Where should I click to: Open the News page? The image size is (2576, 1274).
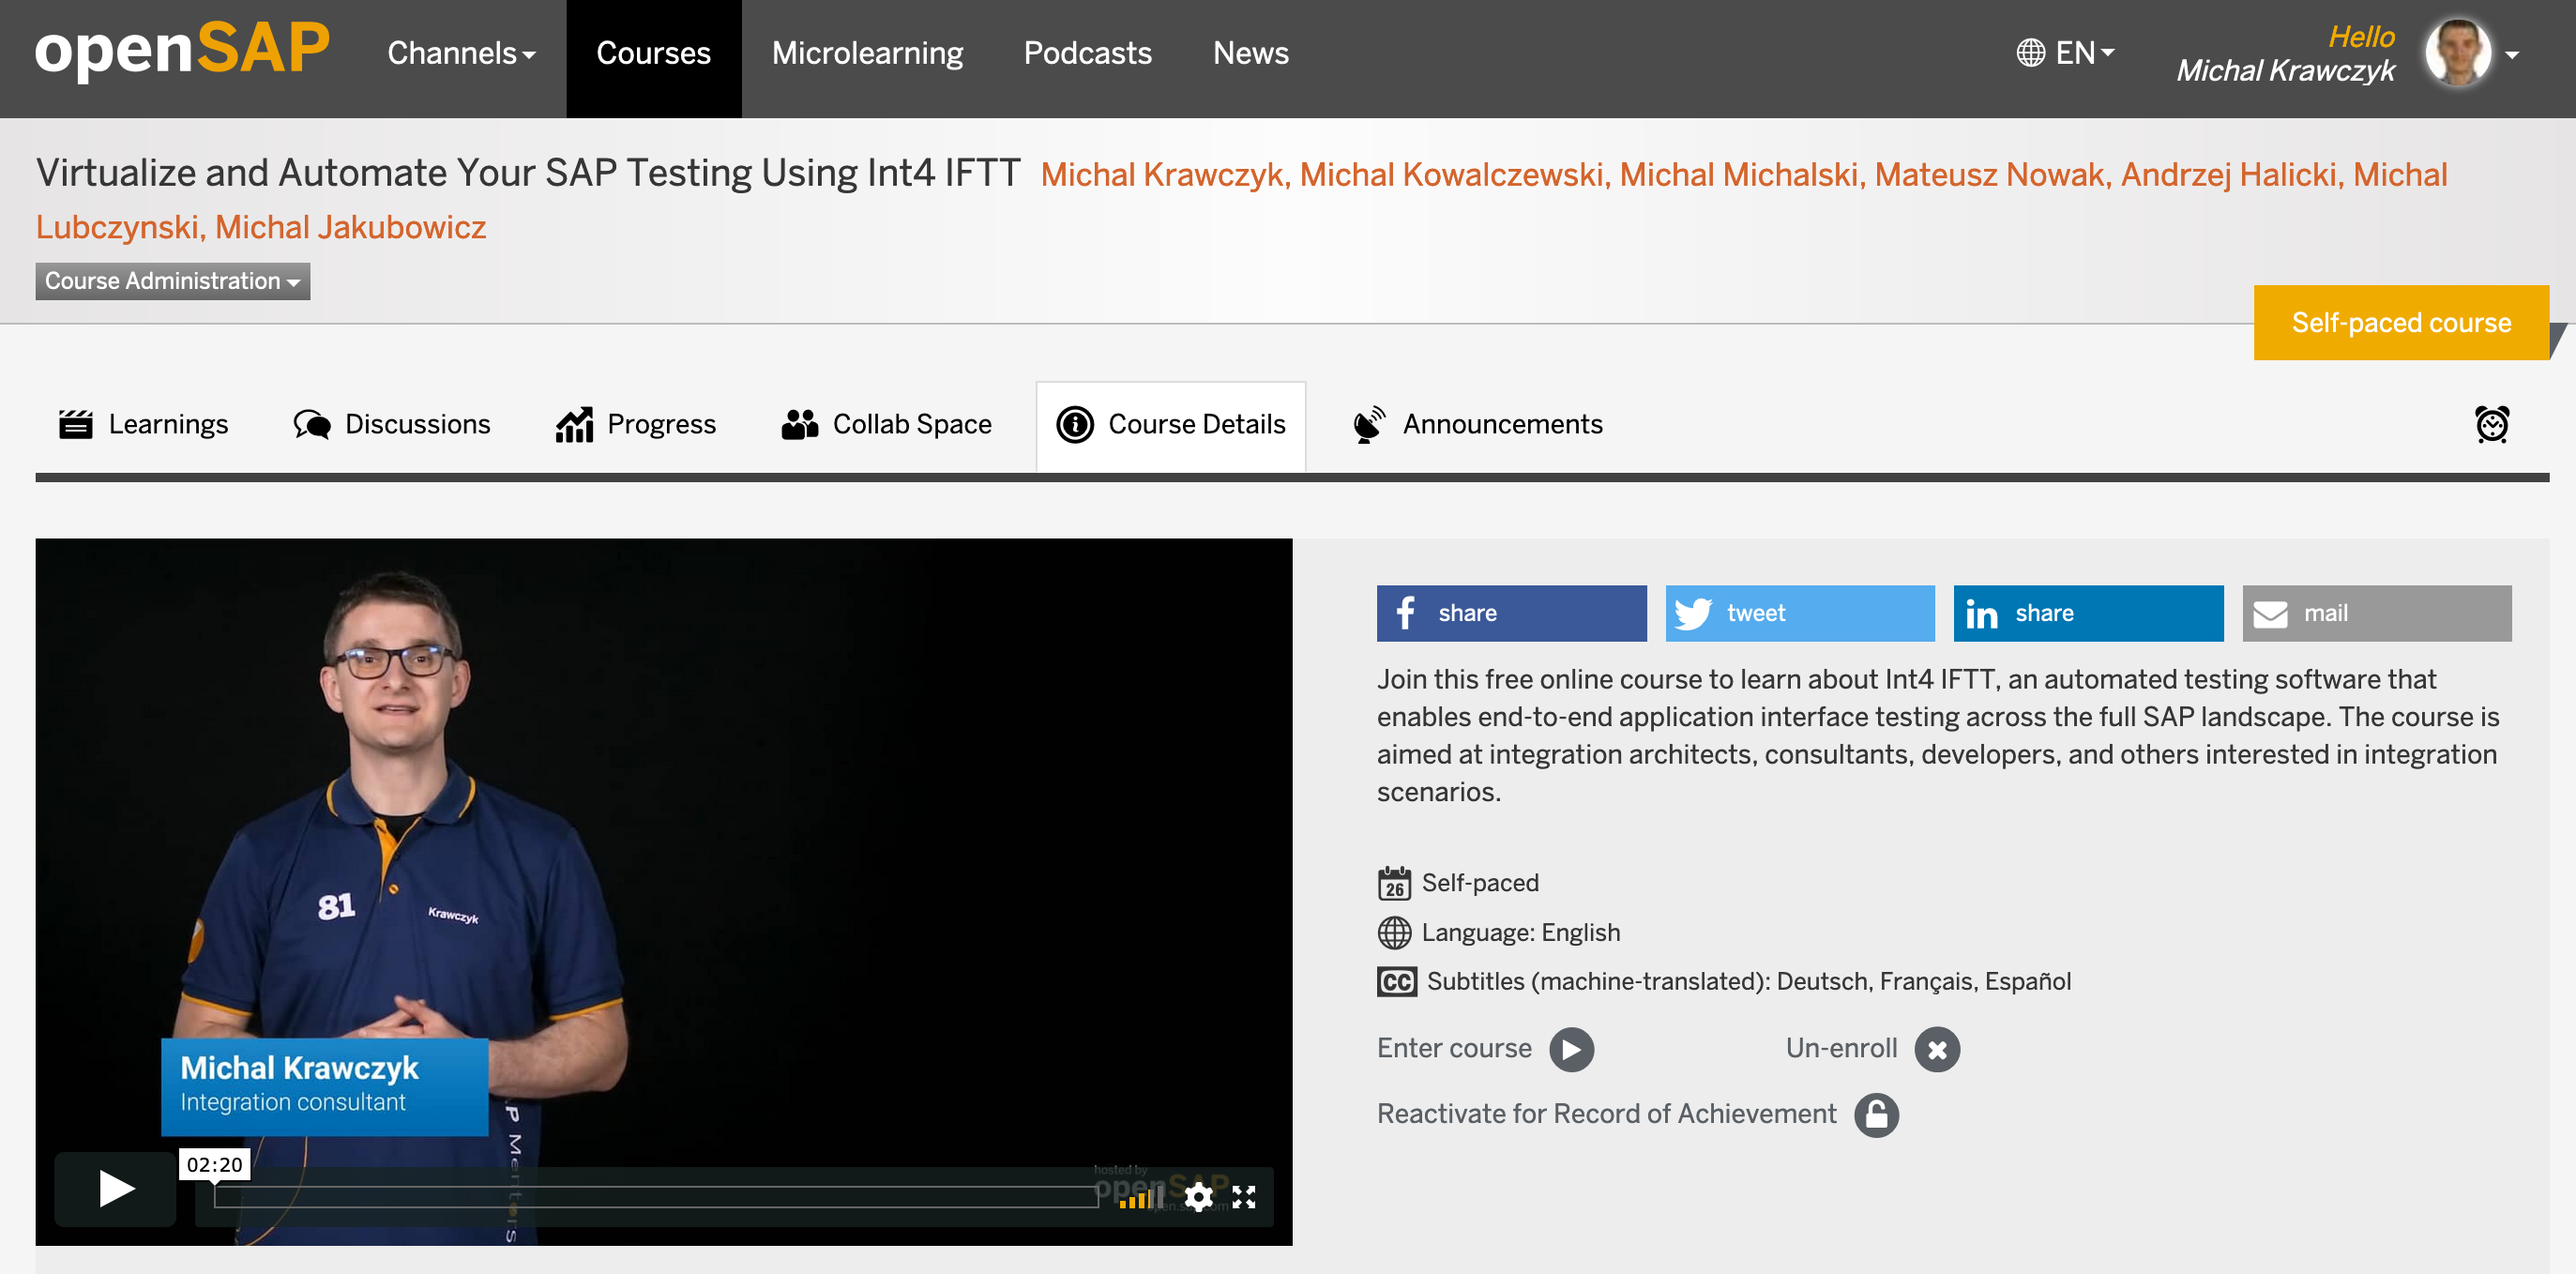click(x=1250, y=53)
